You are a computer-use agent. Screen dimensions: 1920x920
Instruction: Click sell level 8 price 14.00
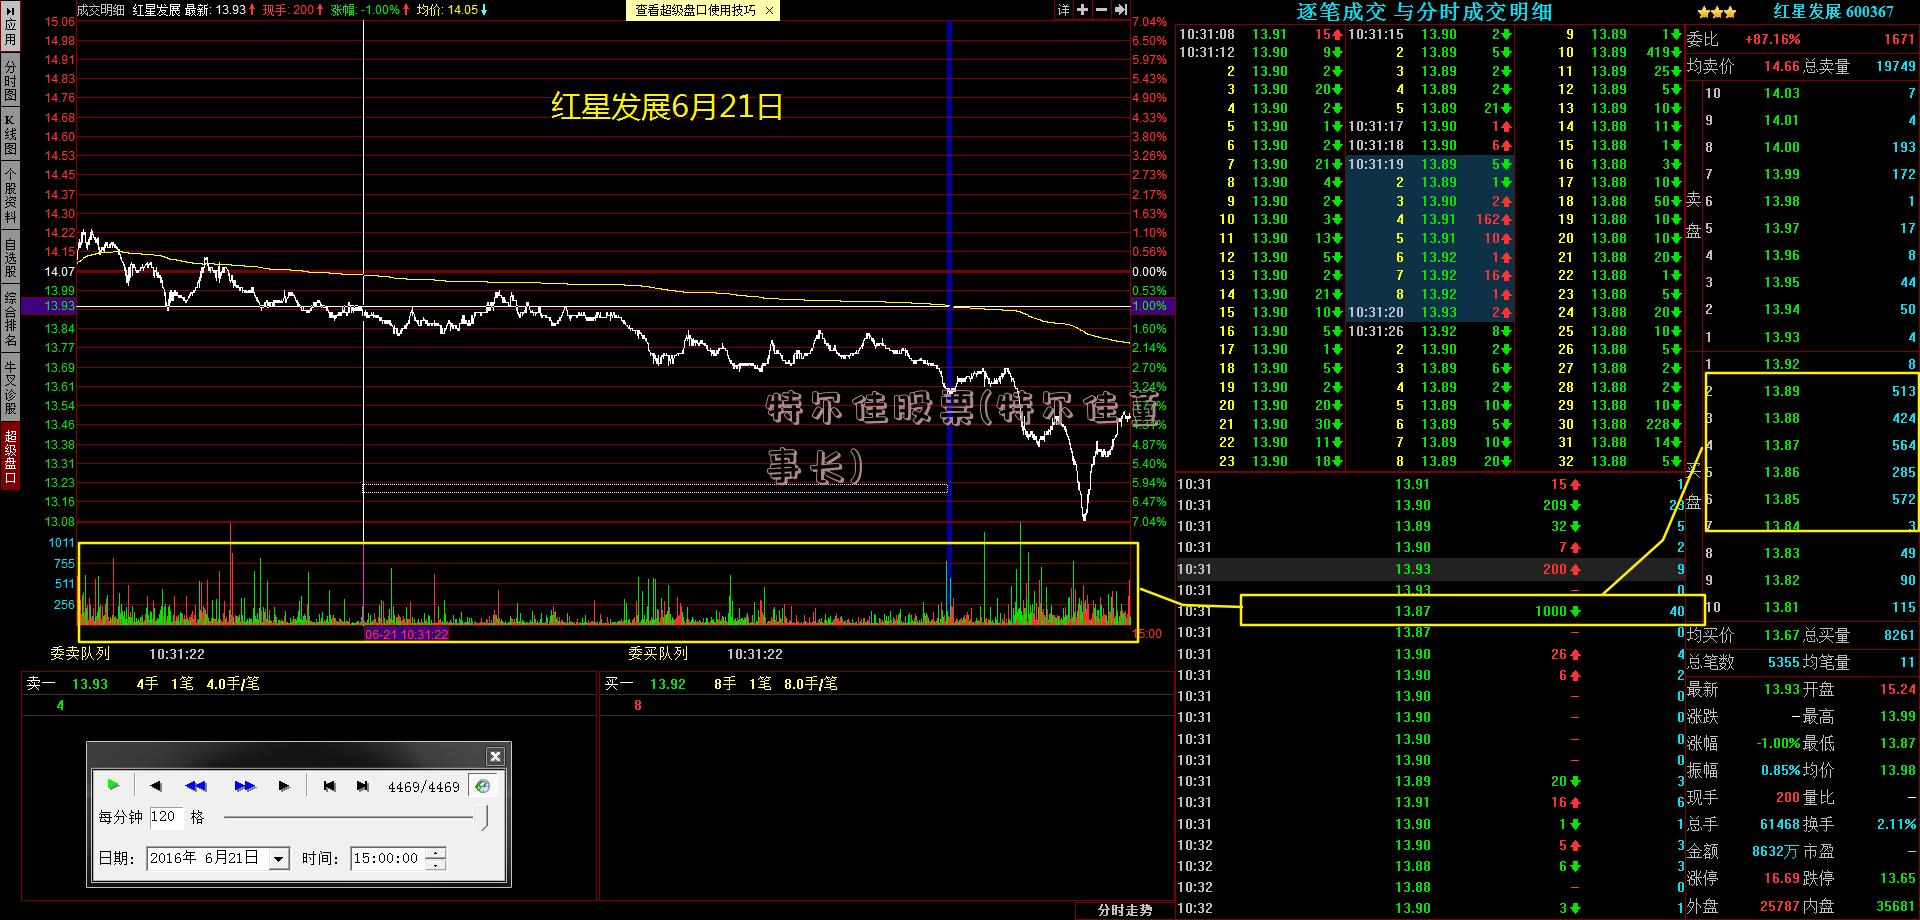point(1781,147)
